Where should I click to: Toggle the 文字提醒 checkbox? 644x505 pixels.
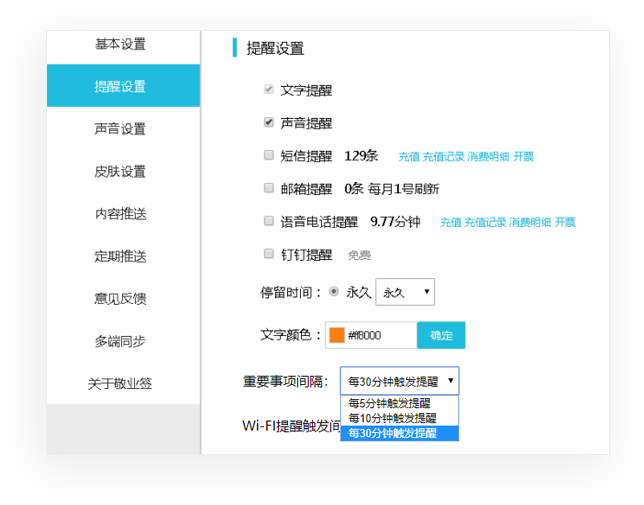click(269, 89)
